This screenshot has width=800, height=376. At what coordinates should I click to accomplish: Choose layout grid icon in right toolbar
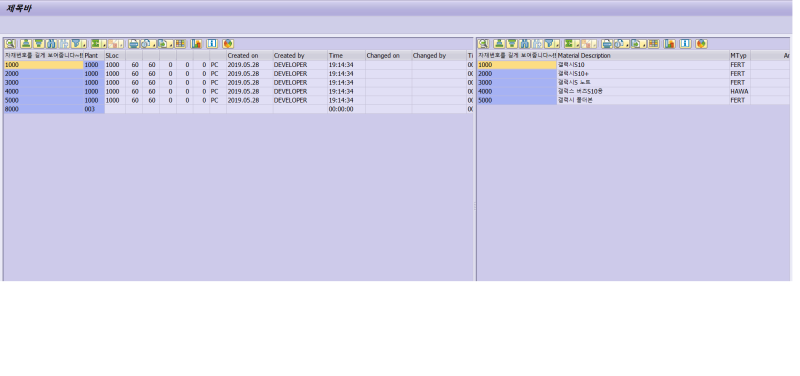(x=654, y=44)
